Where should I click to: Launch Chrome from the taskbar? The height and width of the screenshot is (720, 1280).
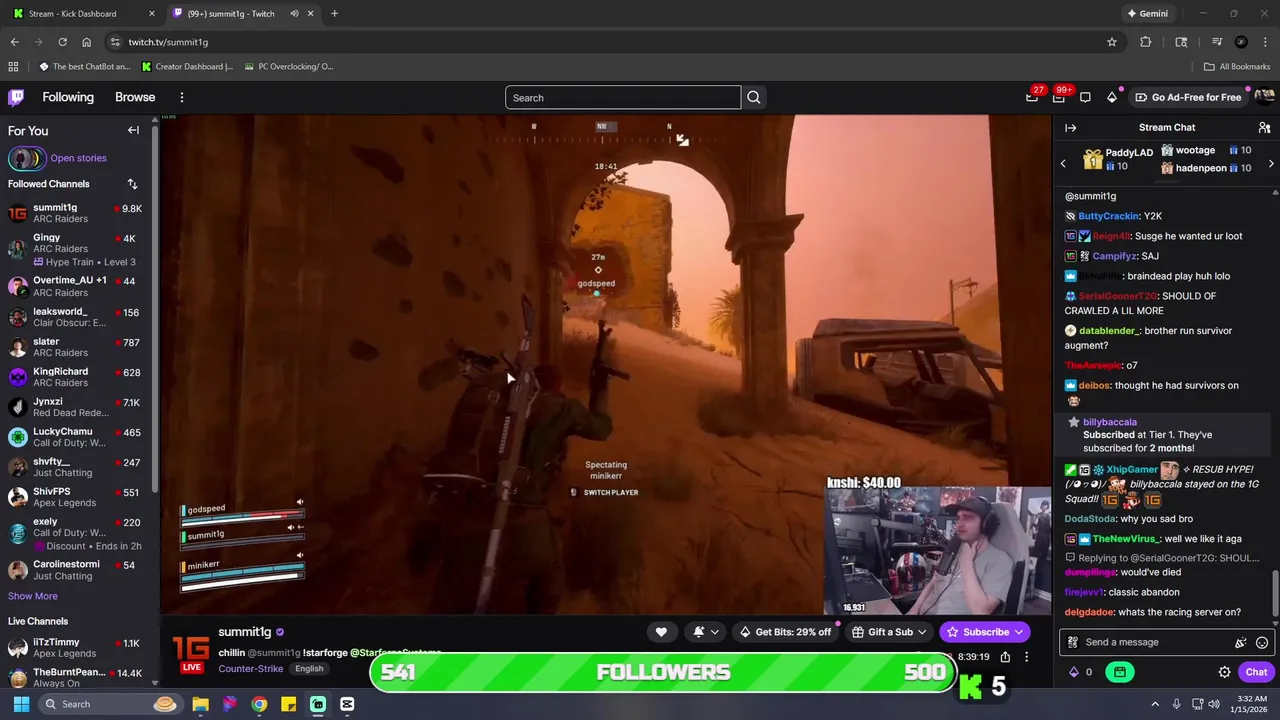[x=259, y=704]
